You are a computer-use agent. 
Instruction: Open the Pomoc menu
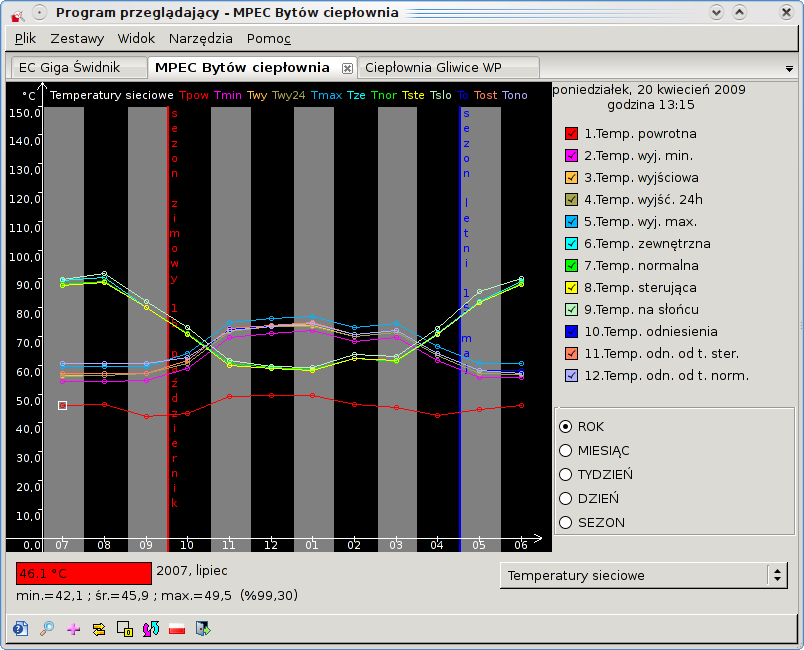coord(269,38)
